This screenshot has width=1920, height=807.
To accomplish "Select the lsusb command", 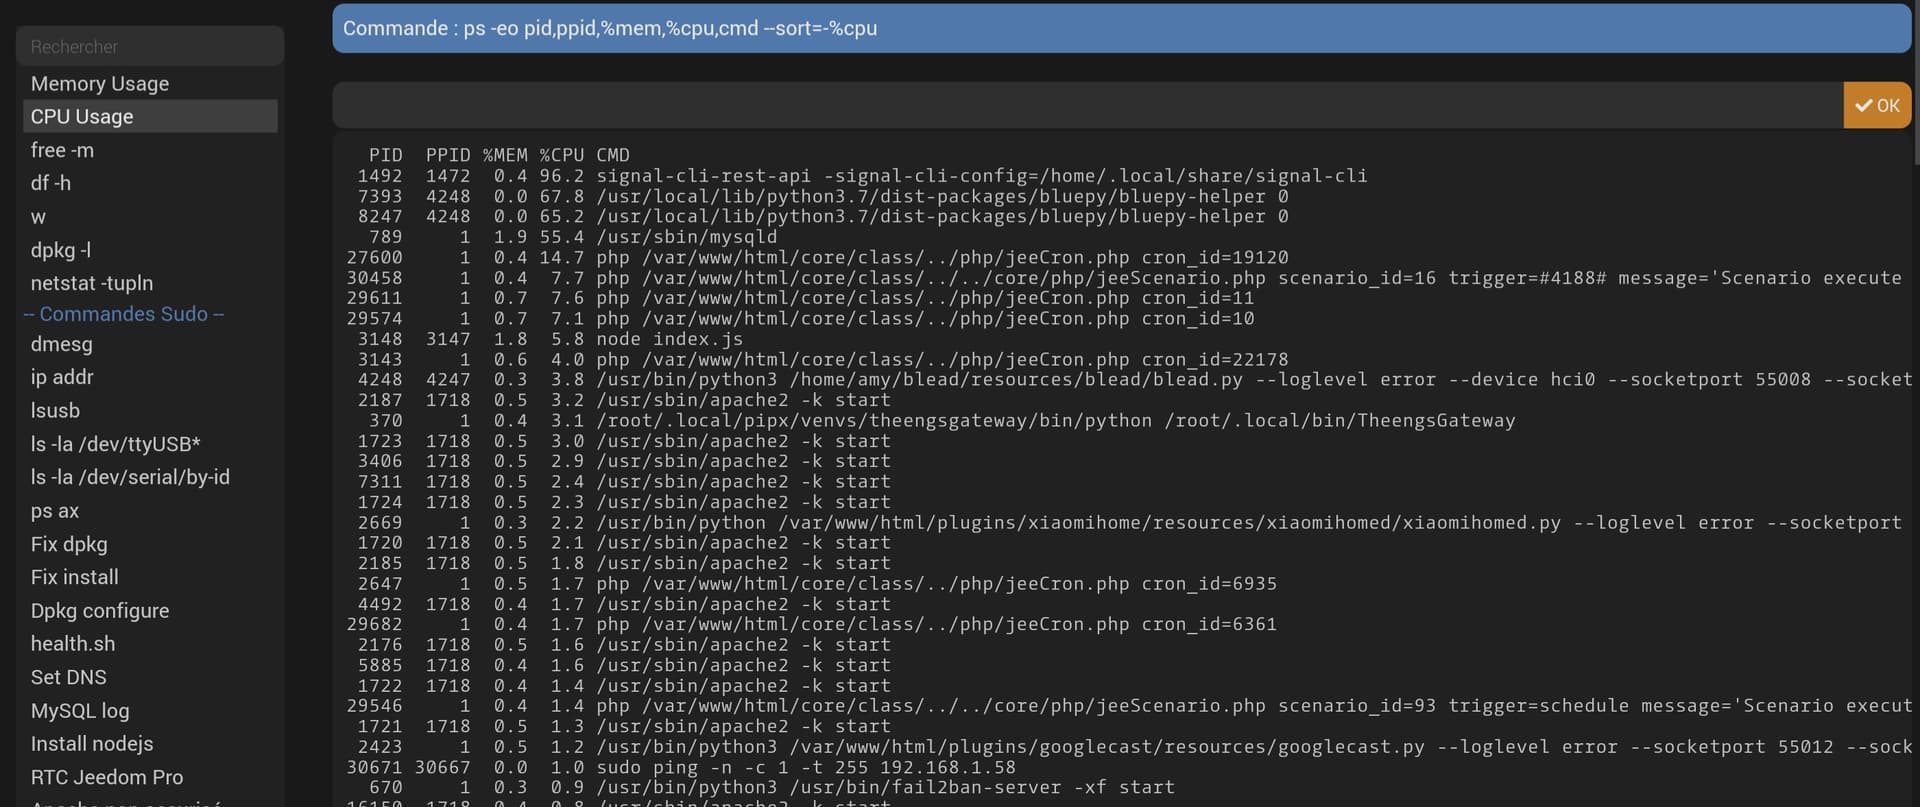I will tap(55, 410).
